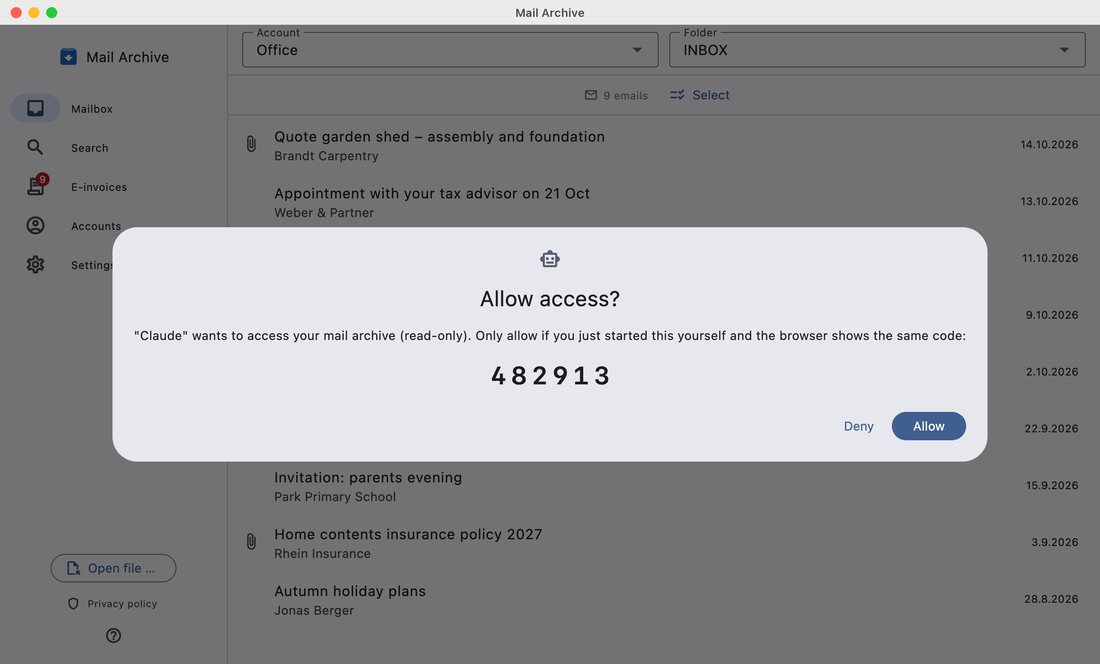This screenshot has width=1100, height=664.
Task: Click the green maximize window button
Action: [51, 13]
